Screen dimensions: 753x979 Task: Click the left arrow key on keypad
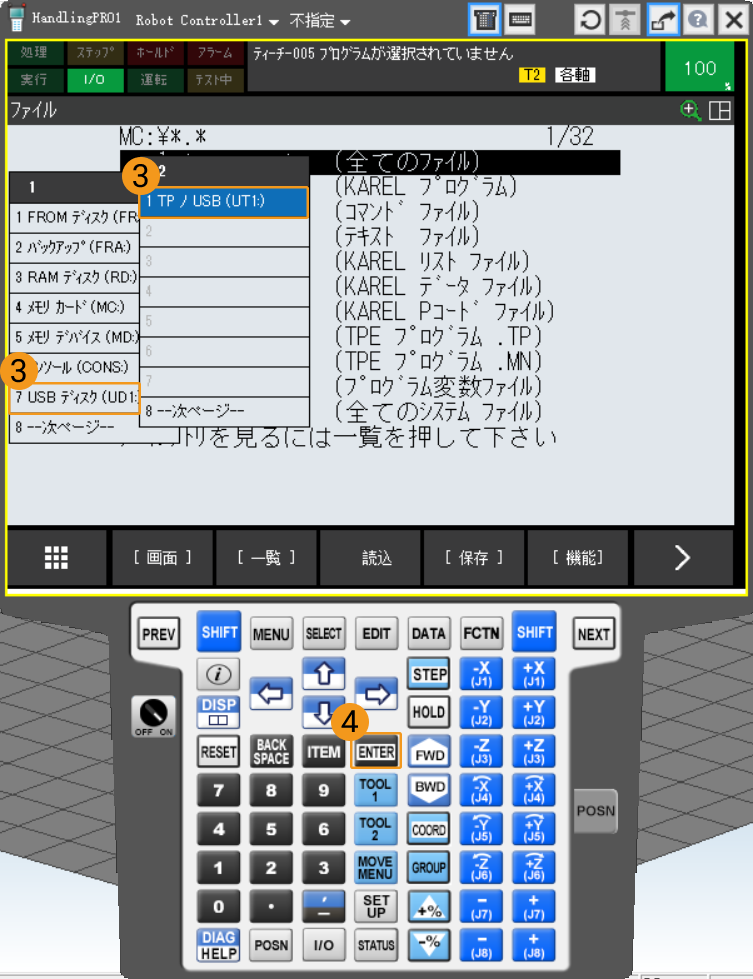(x=271, y=693)
